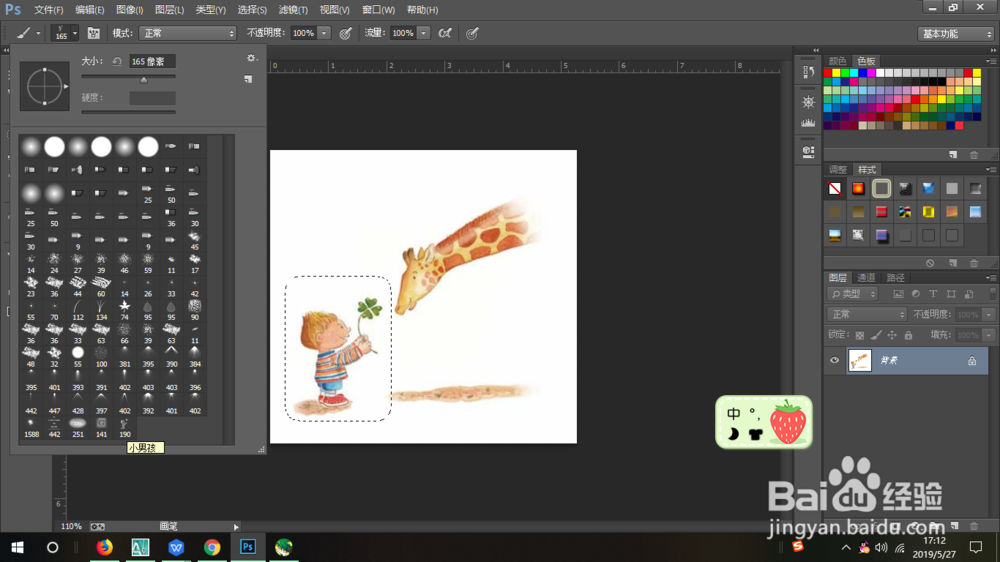
Task: Enable airbrush build-up mode
Action: [x=445, y=33]
